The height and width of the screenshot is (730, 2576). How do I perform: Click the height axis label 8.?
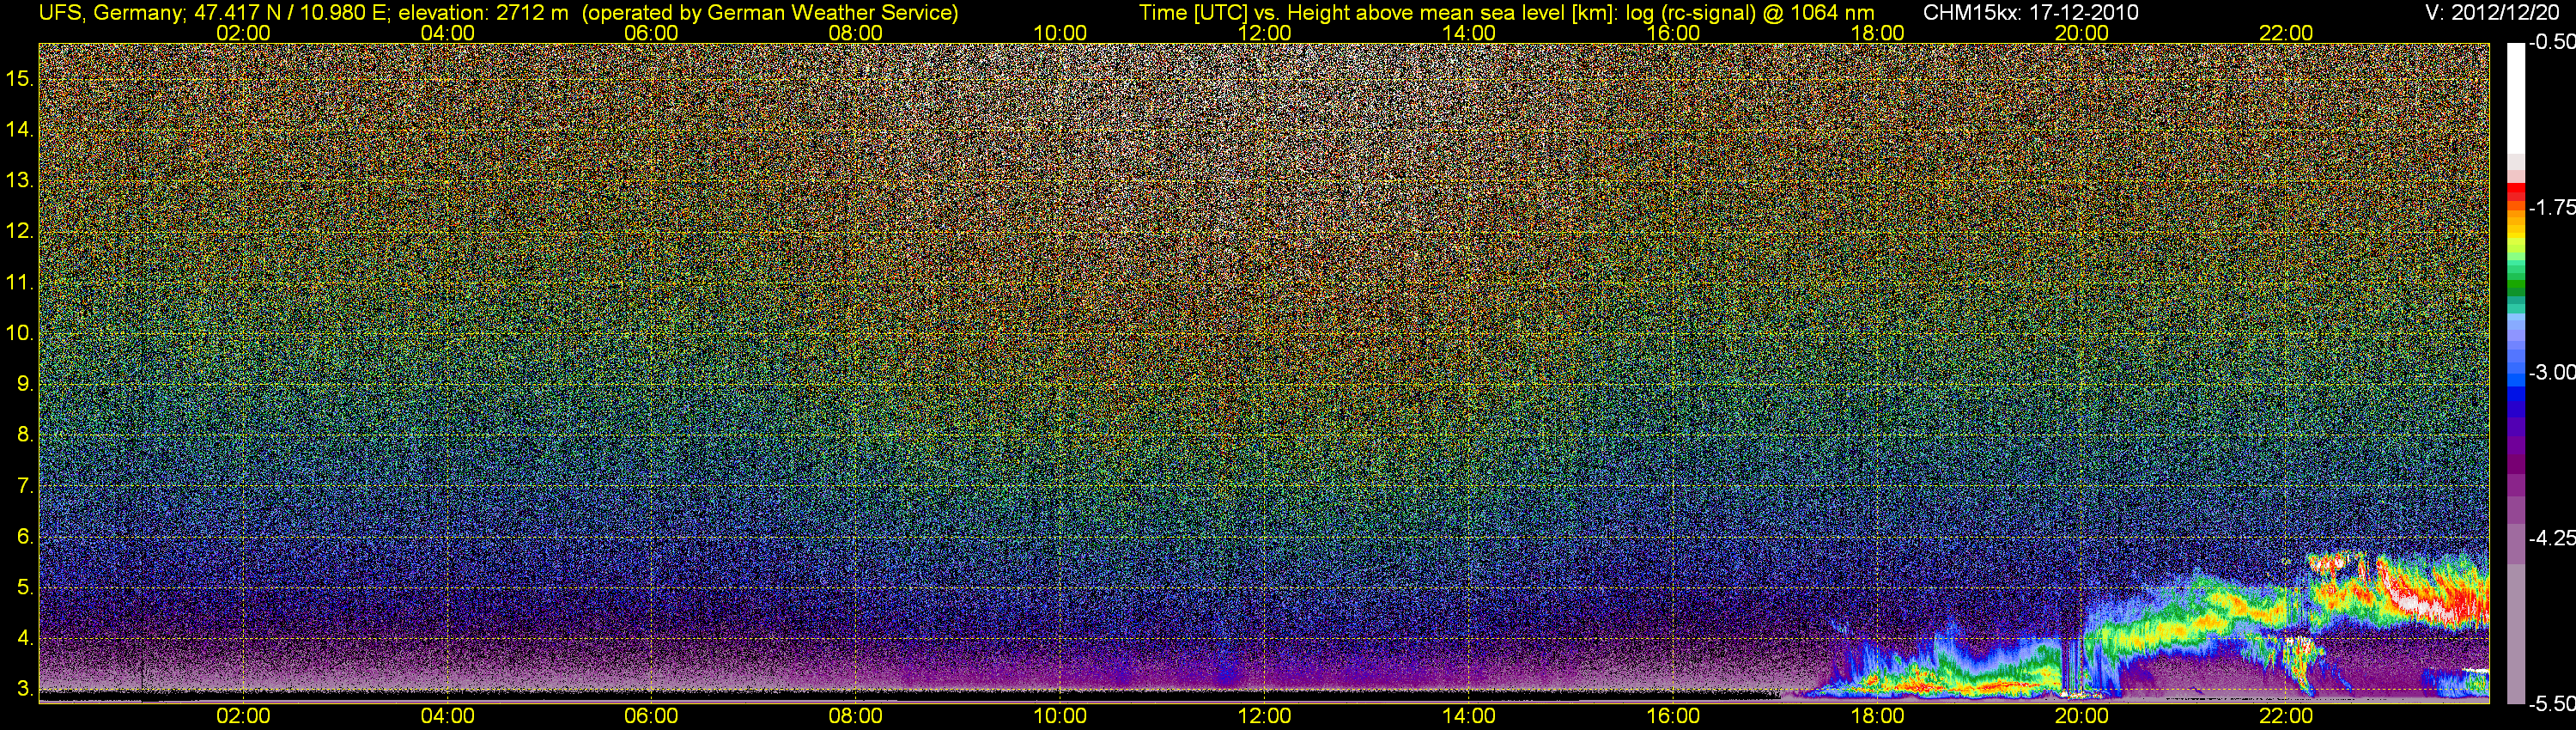point(25,435)
